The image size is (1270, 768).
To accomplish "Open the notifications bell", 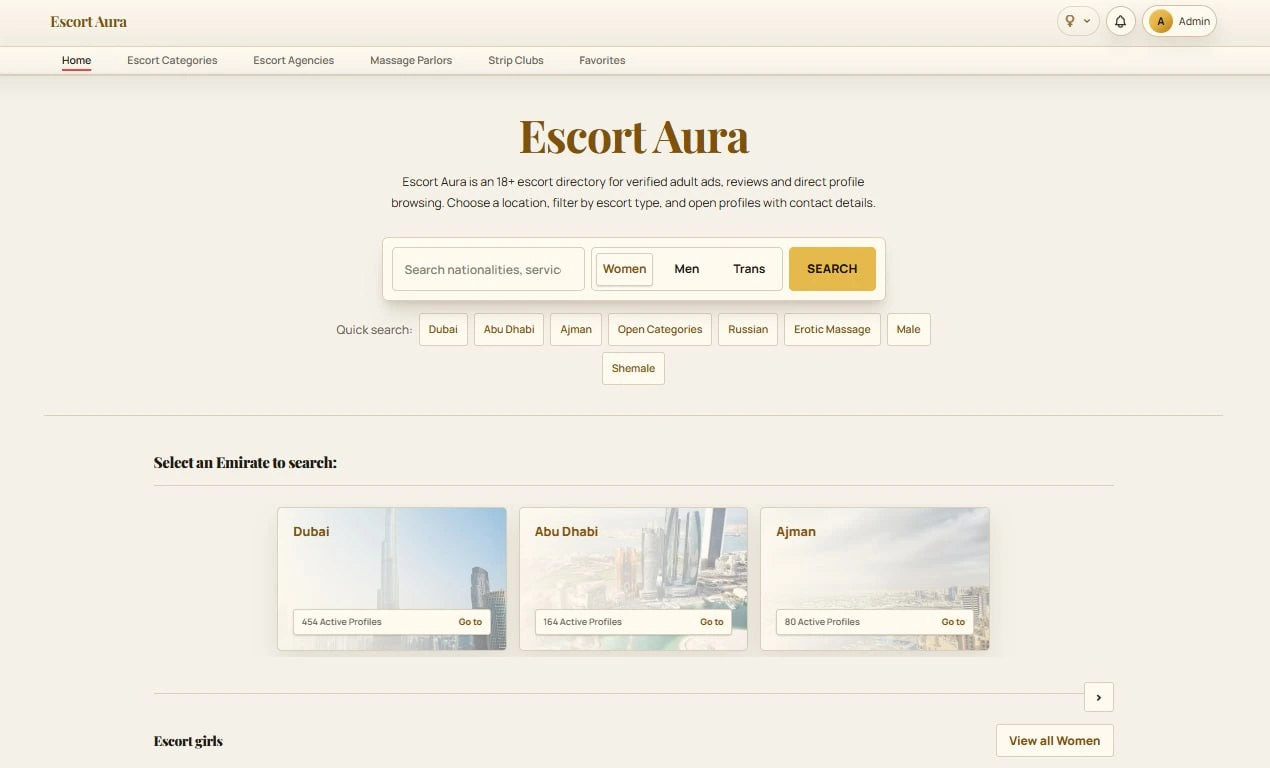I will [1121, 21].
